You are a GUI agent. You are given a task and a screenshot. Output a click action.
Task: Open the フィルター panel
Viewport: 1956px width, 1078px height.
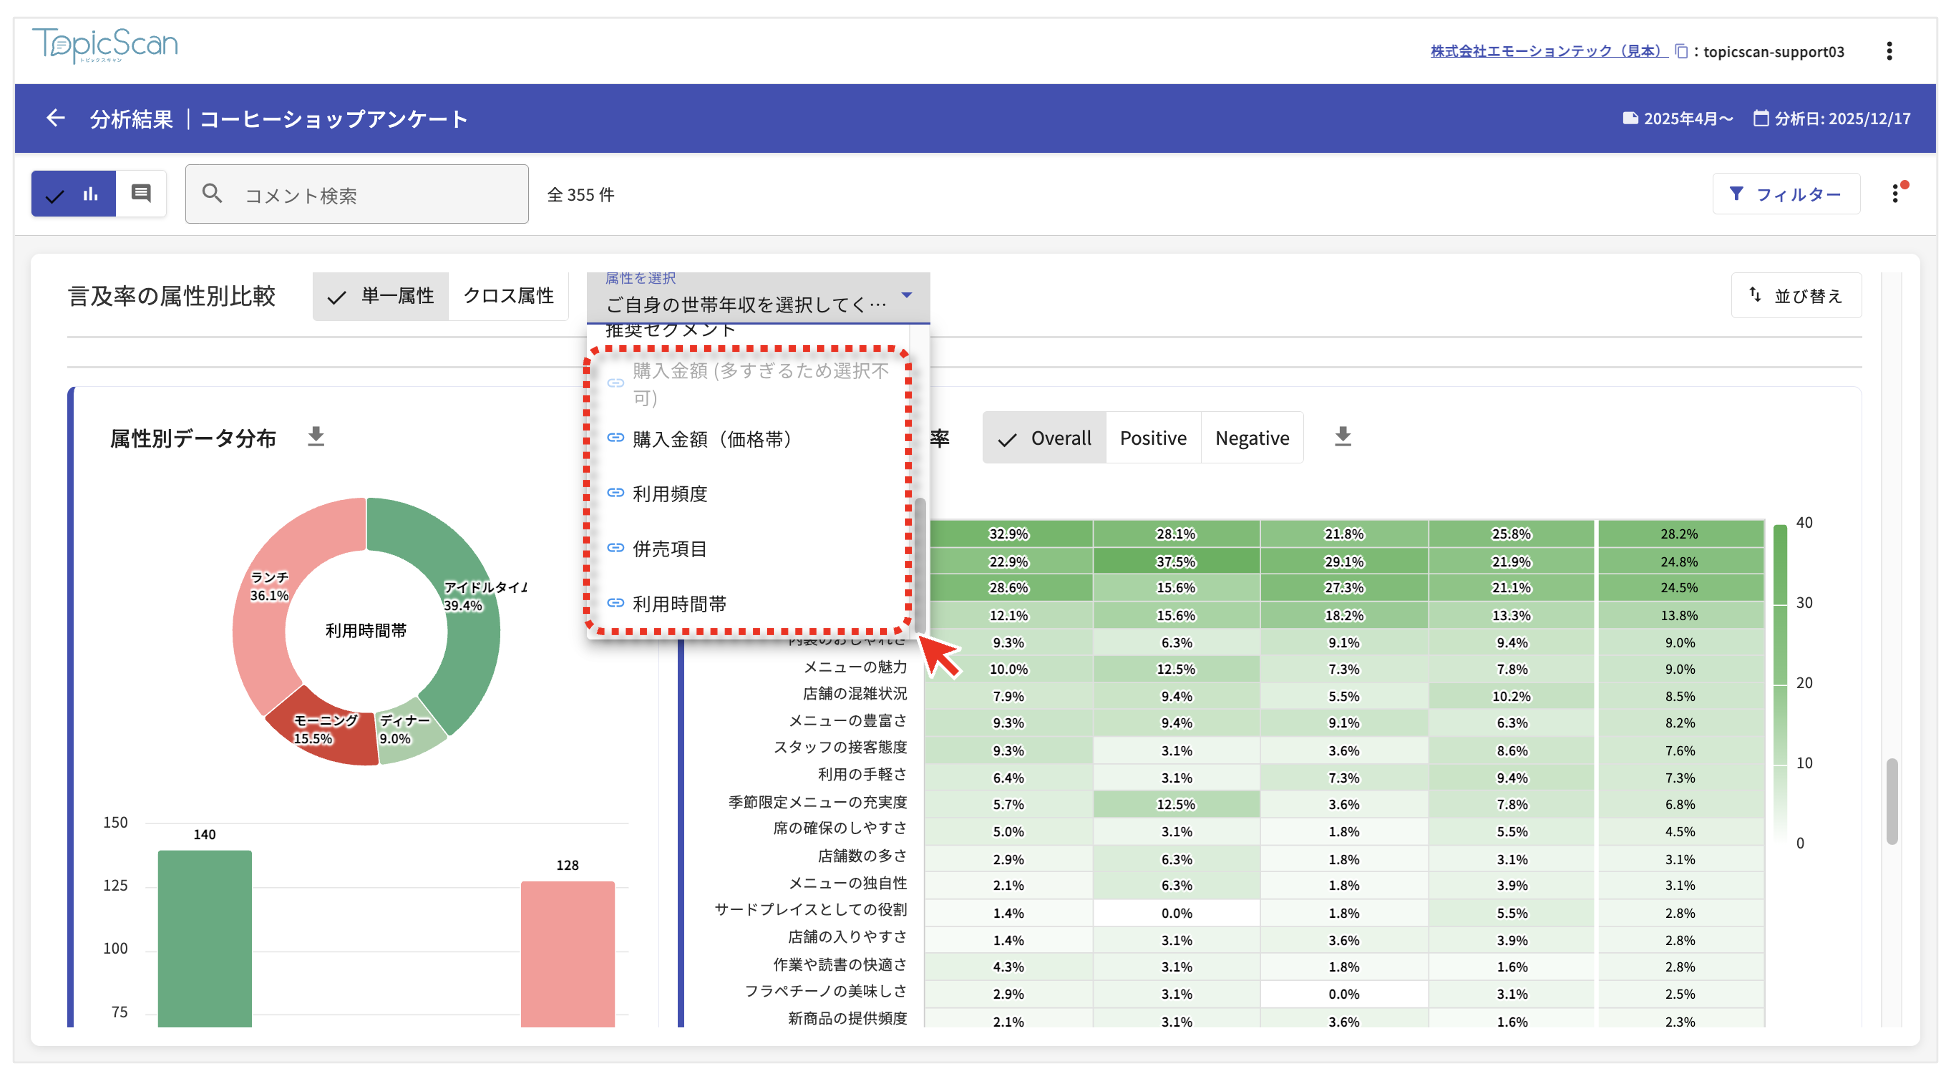(x=1785, y=194)
